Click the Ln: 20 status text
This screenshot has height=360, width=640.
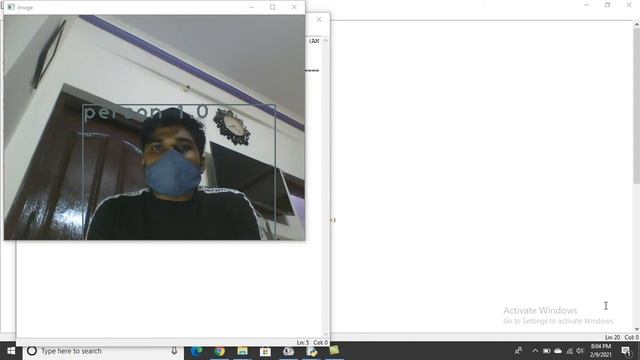click(612, 337)
